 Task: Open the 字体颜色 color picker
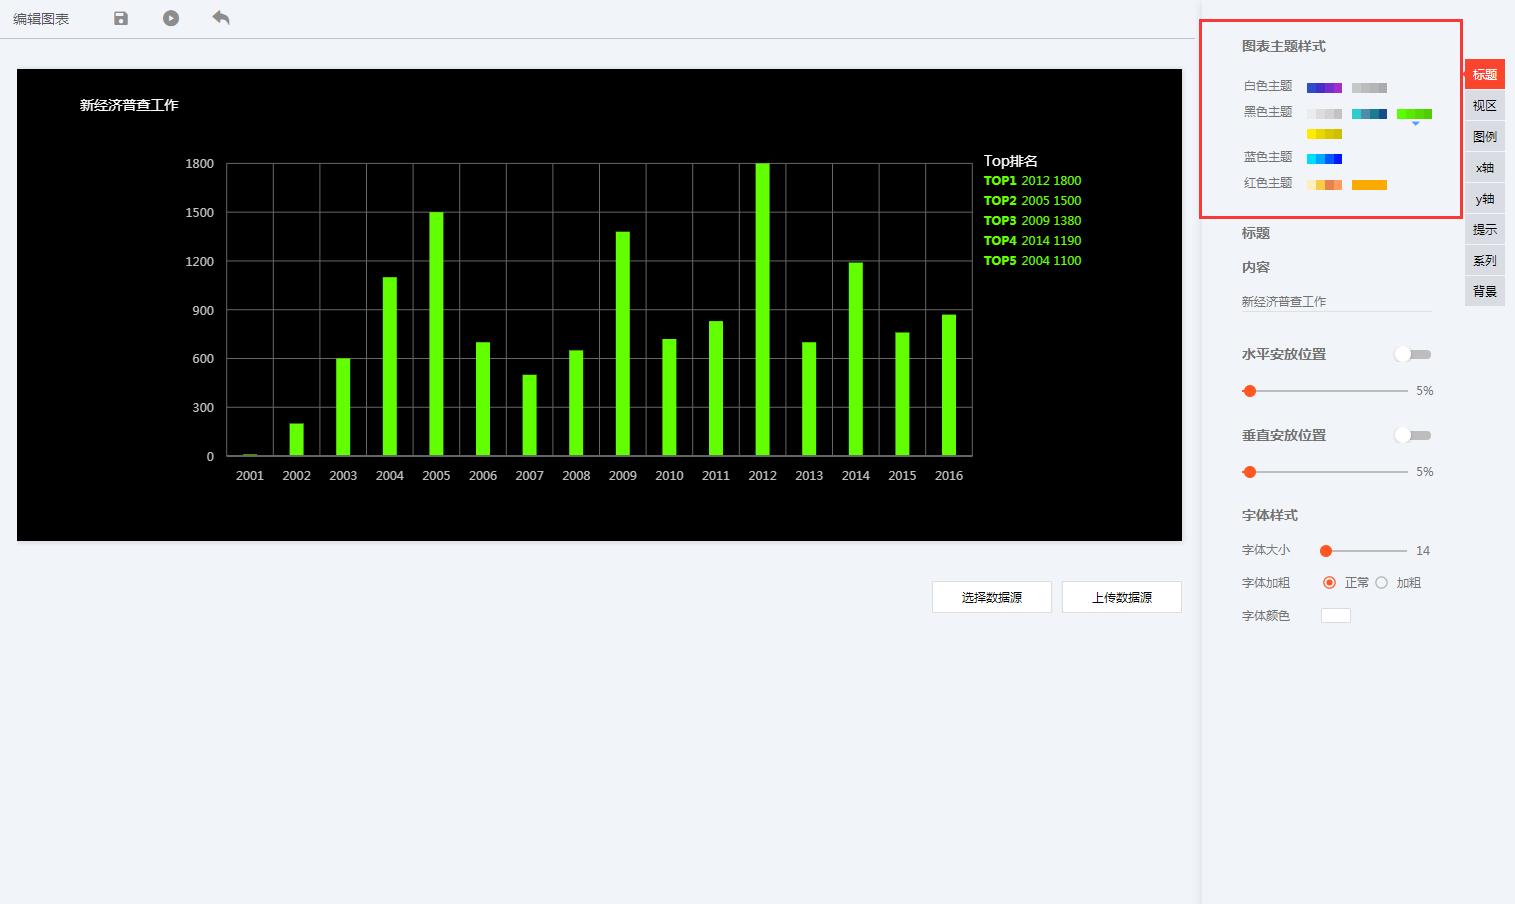[1336, 616]
